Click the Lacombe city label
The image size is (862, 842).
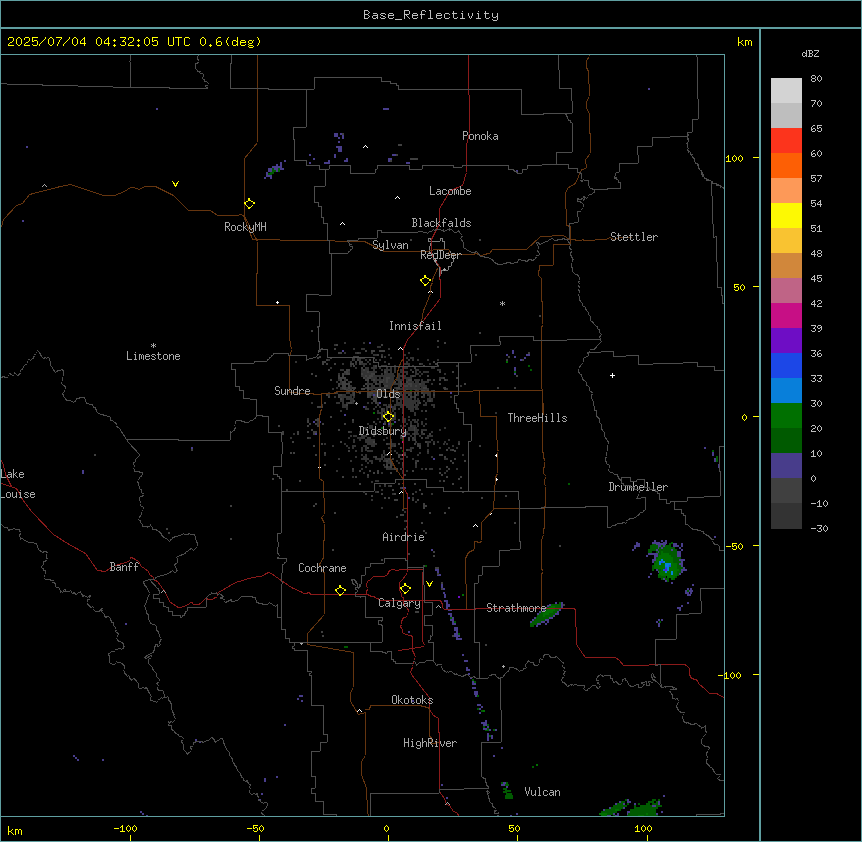pyautogui.click(x=450, y=191)
